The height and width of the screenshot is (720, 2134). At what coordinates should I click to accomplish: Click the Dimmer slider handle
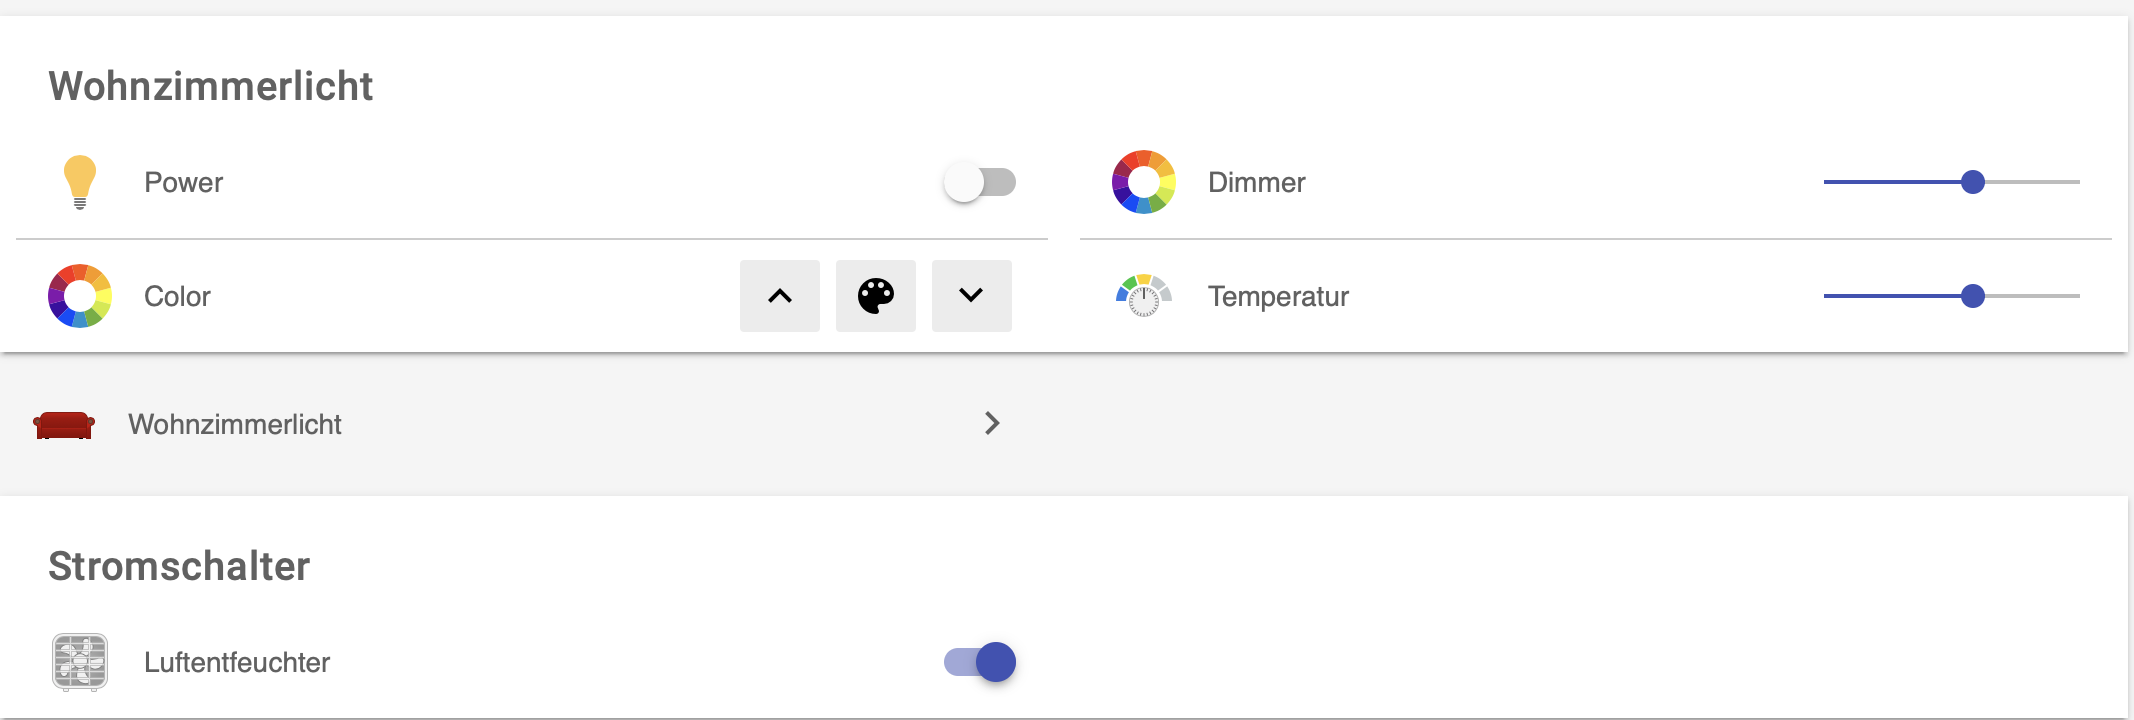[1973, 182]
